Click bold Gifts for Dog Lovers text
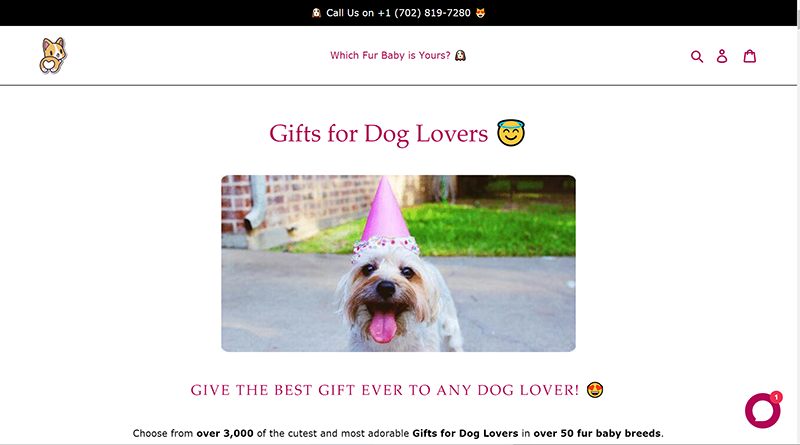This screenshot has height=445, width=800. (x=465, y=433)
